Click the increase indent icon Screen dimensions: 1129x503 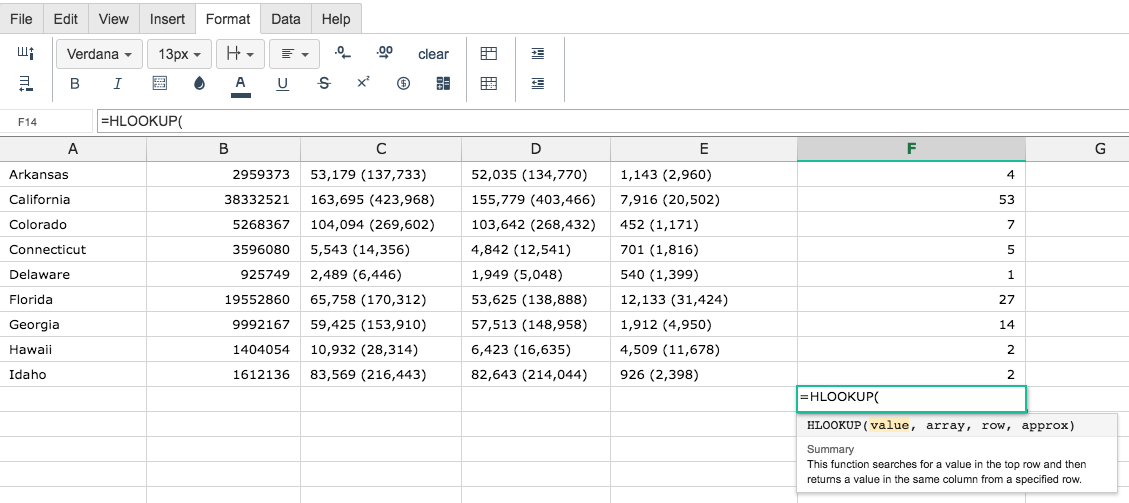tap(537, 53)
